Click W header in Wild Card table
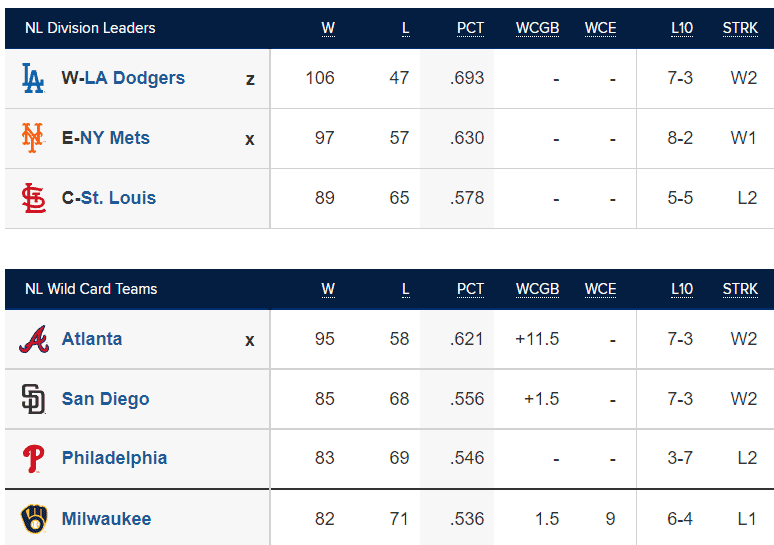 coord(328,289)
